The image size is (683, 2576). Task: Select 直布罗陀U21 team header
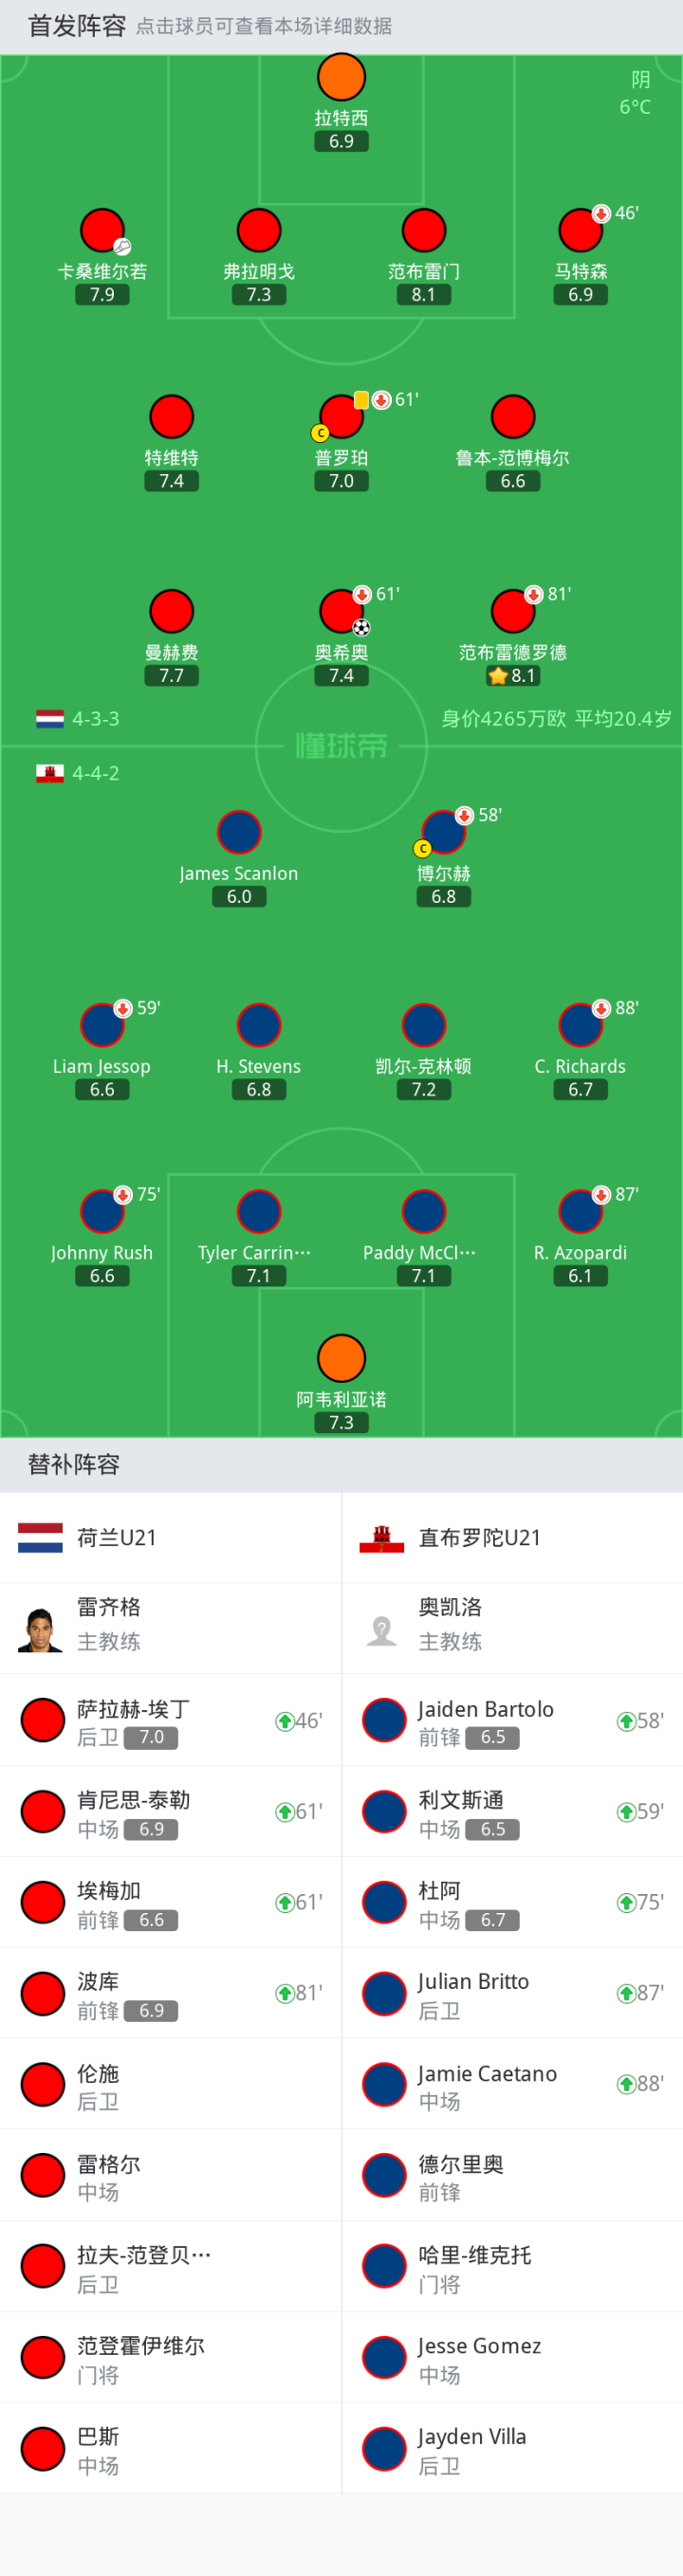click(512, 1538)
